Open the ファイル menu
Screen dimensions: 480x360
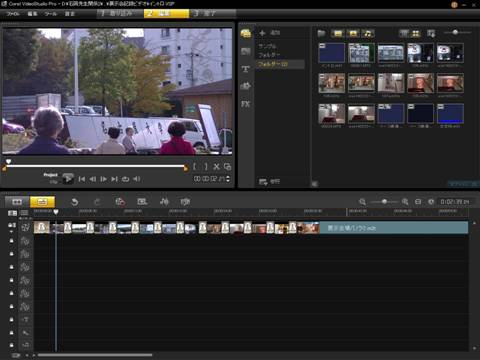pos(13,14)
